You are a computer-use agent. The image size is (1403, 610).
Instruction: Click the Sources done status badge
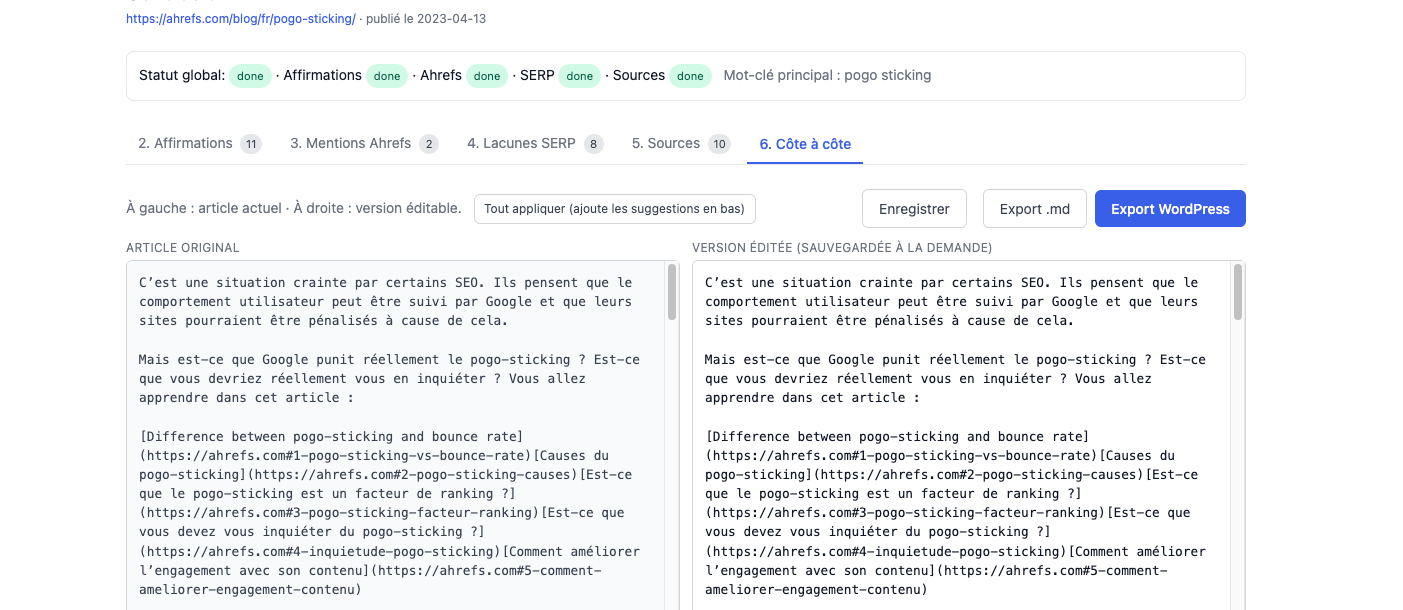click(x=690, y=76)
